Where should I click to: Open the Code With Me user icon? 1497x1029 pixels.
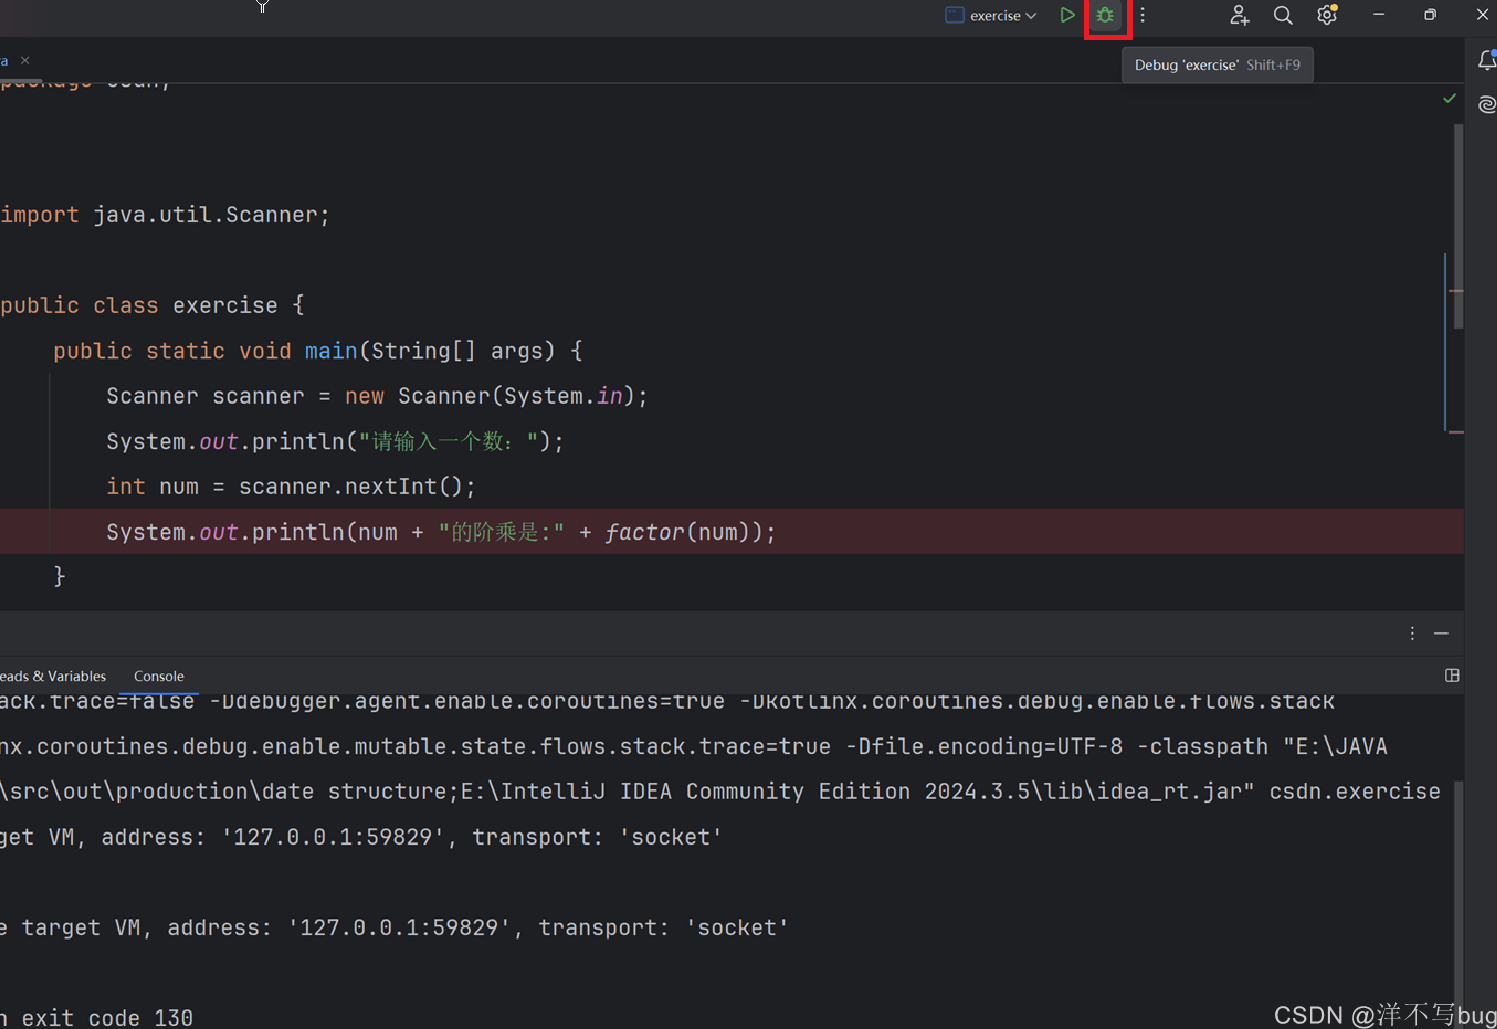coord(1239,15)
